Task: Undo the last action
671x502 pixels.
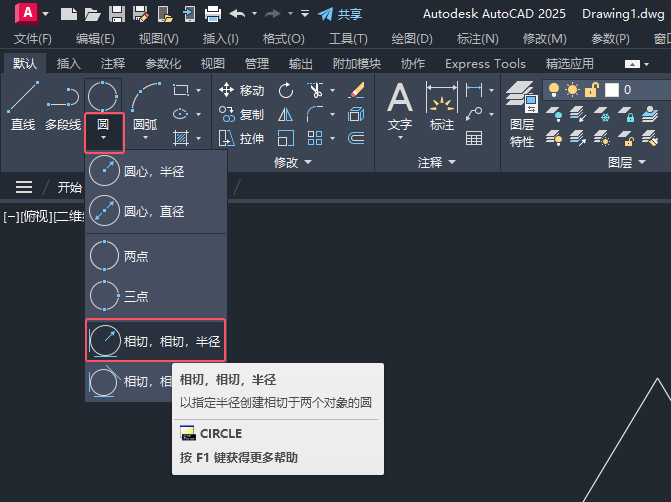Action: 237,14
